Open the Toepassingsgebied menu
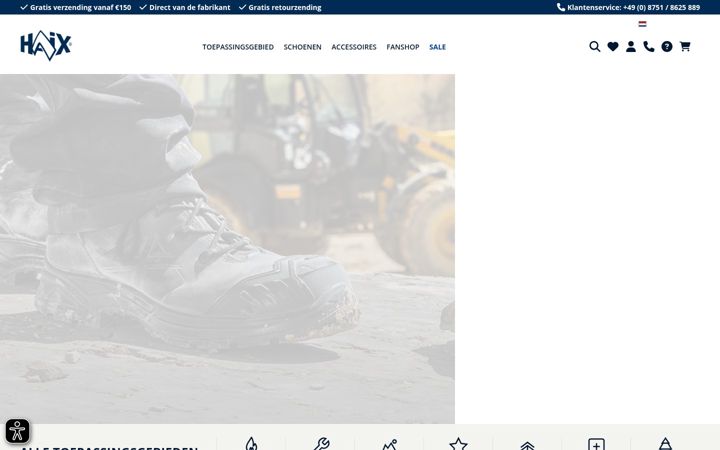 click(x=238, y=47)
